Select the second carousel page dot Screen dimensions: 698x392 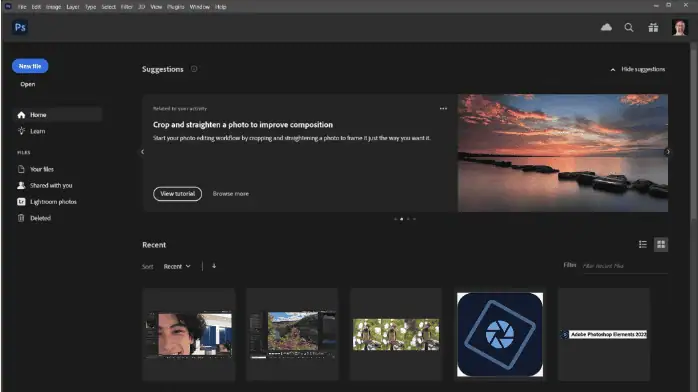pos(402,219)
